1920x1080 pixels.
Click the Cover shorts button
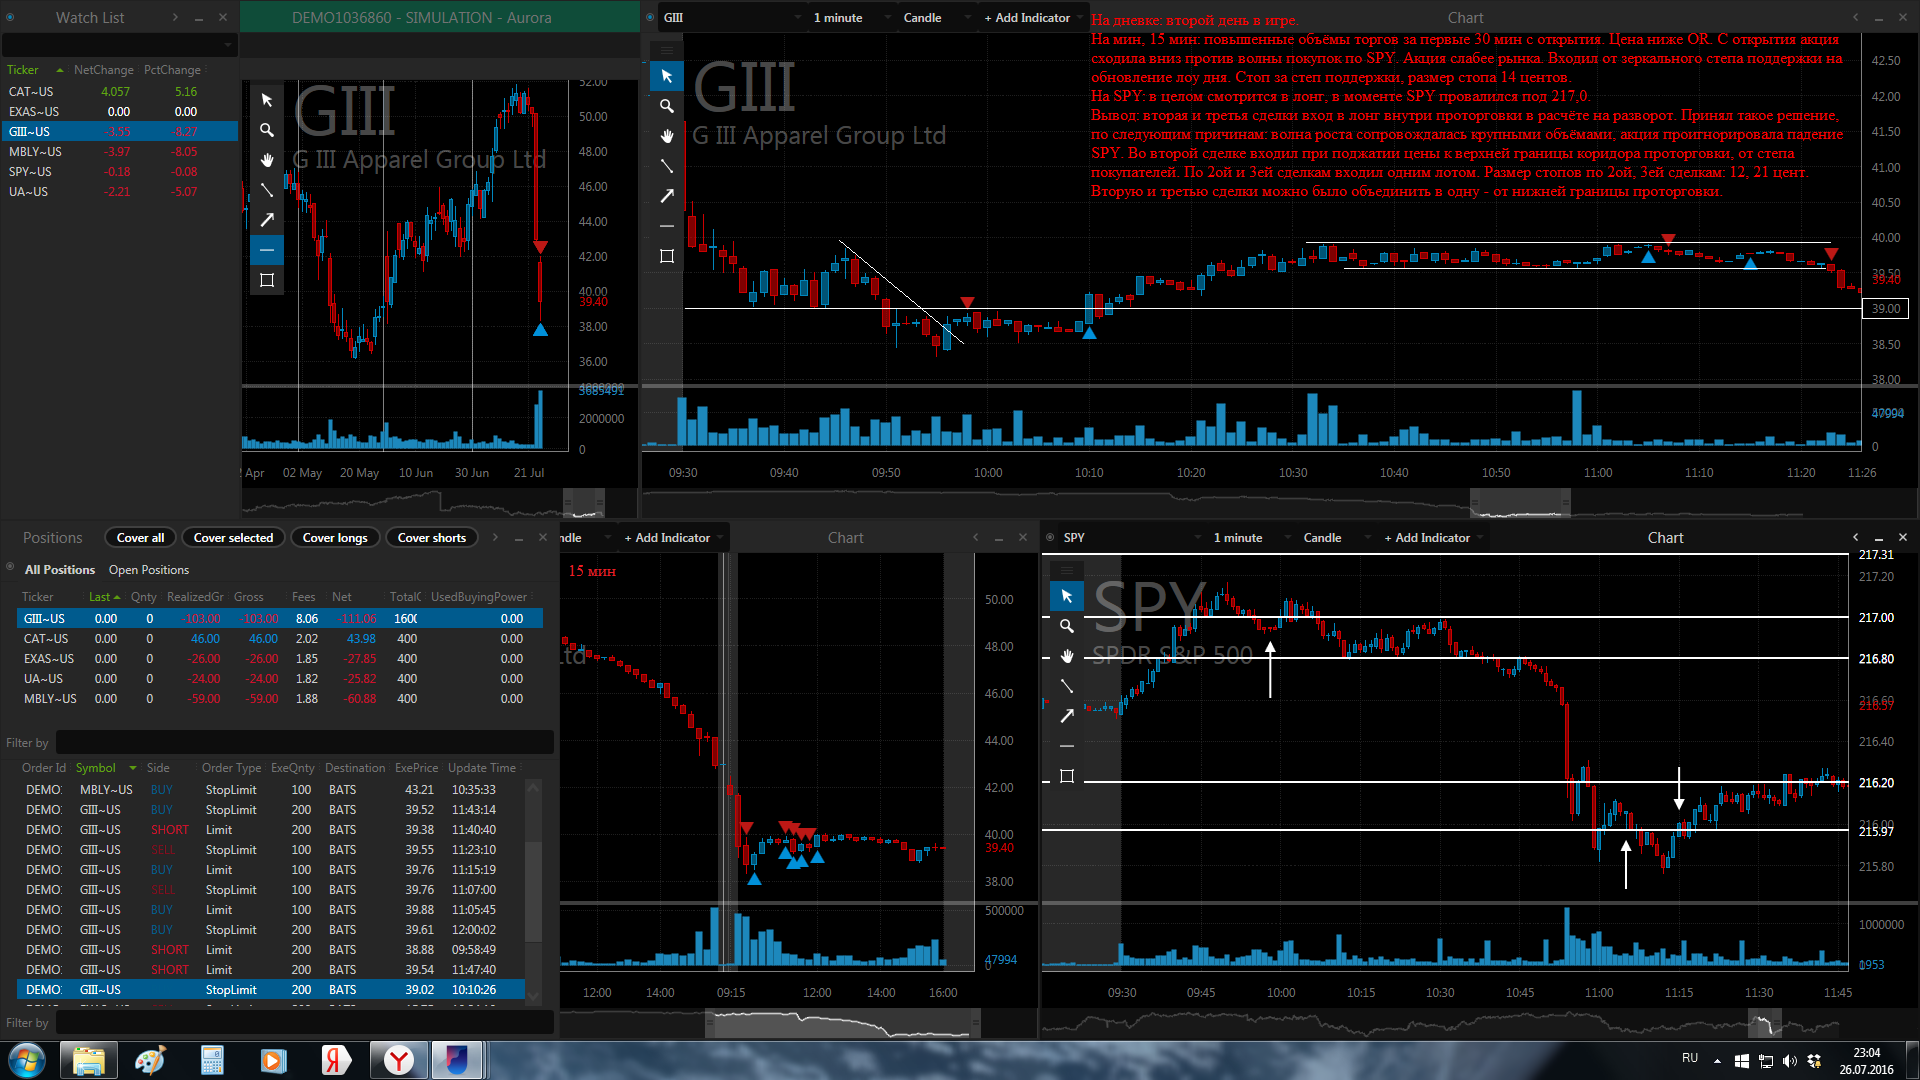(x=432, y=538)
